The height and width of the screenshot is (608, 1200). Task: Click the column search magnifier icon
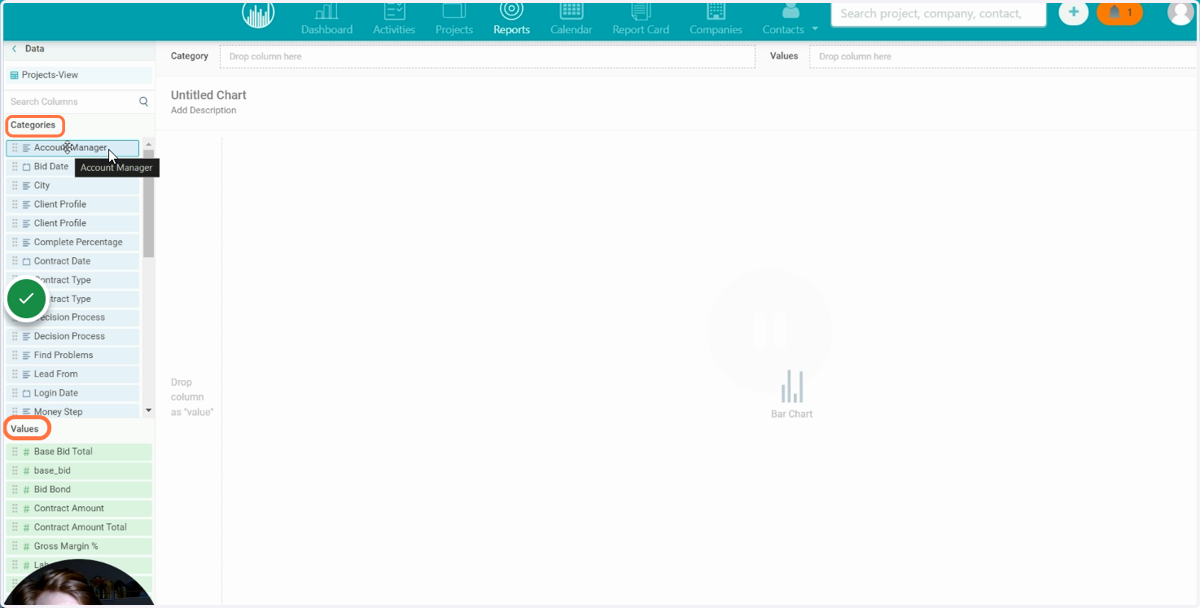(x=143, y=102)
